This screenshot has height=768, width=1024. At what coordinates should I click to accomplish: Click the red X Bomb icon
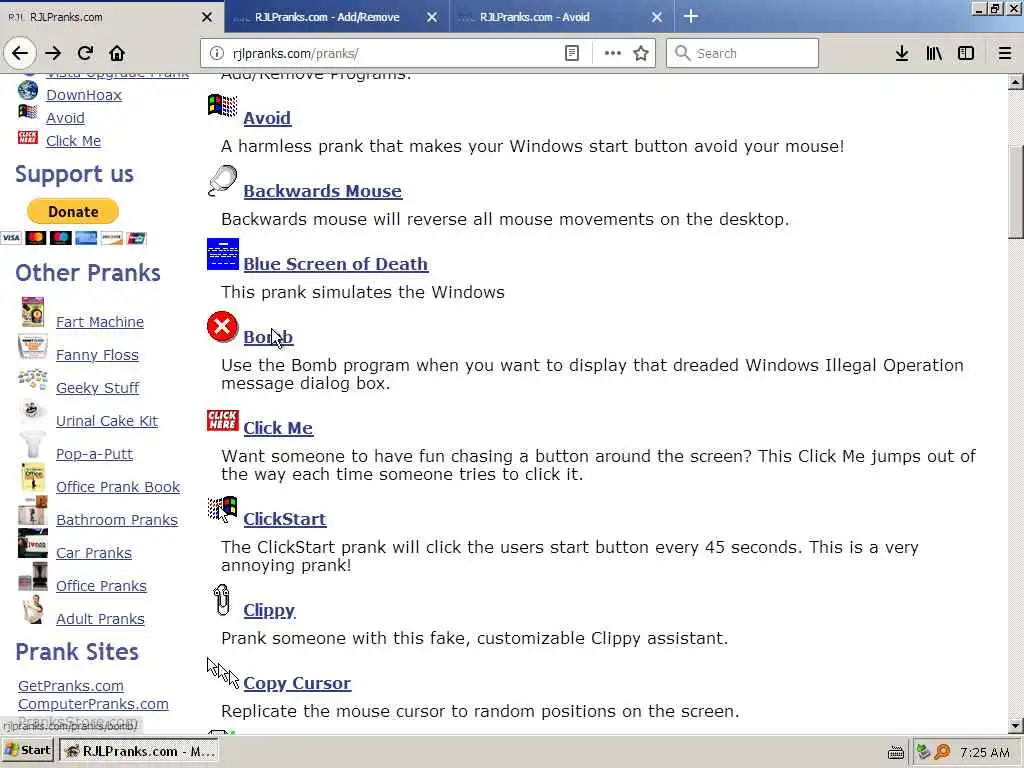pyautogui.click(x=223, y=327)
